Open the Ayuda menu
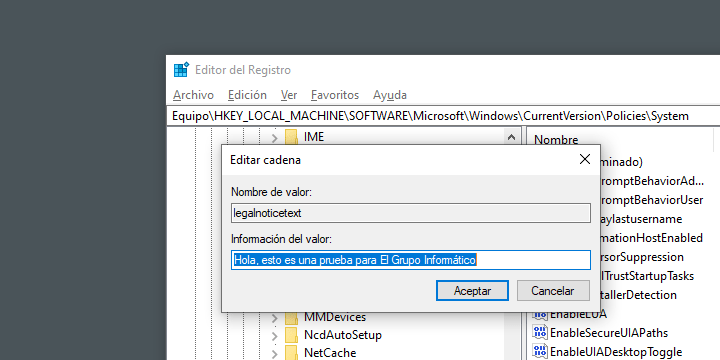The image size is (720, 360). pyautogui.click(x=389, y=95)
